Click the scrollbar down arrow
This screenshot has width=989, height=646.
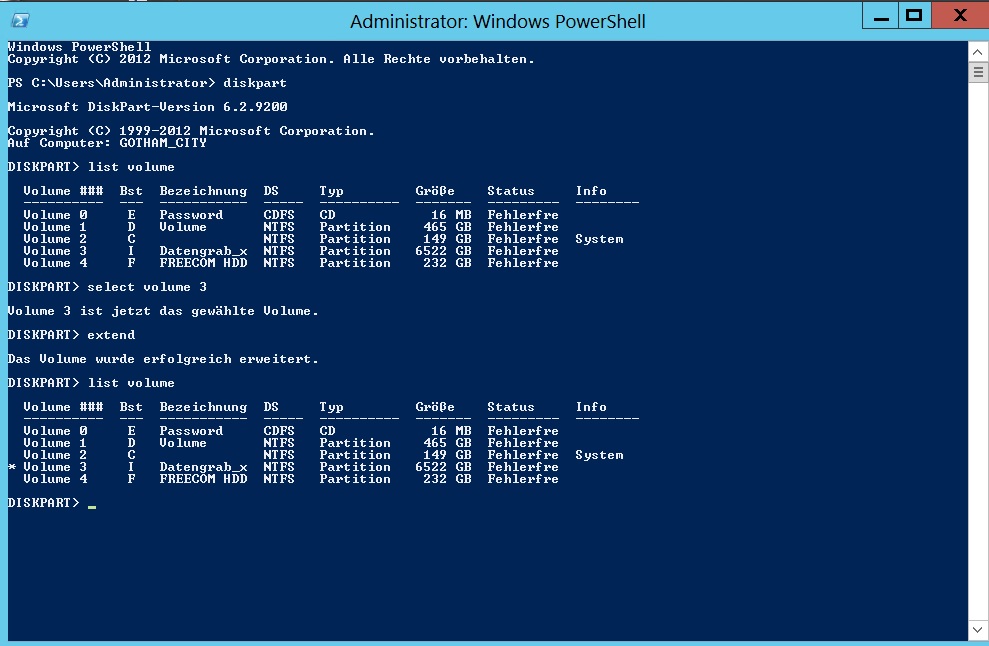[977, 629]
